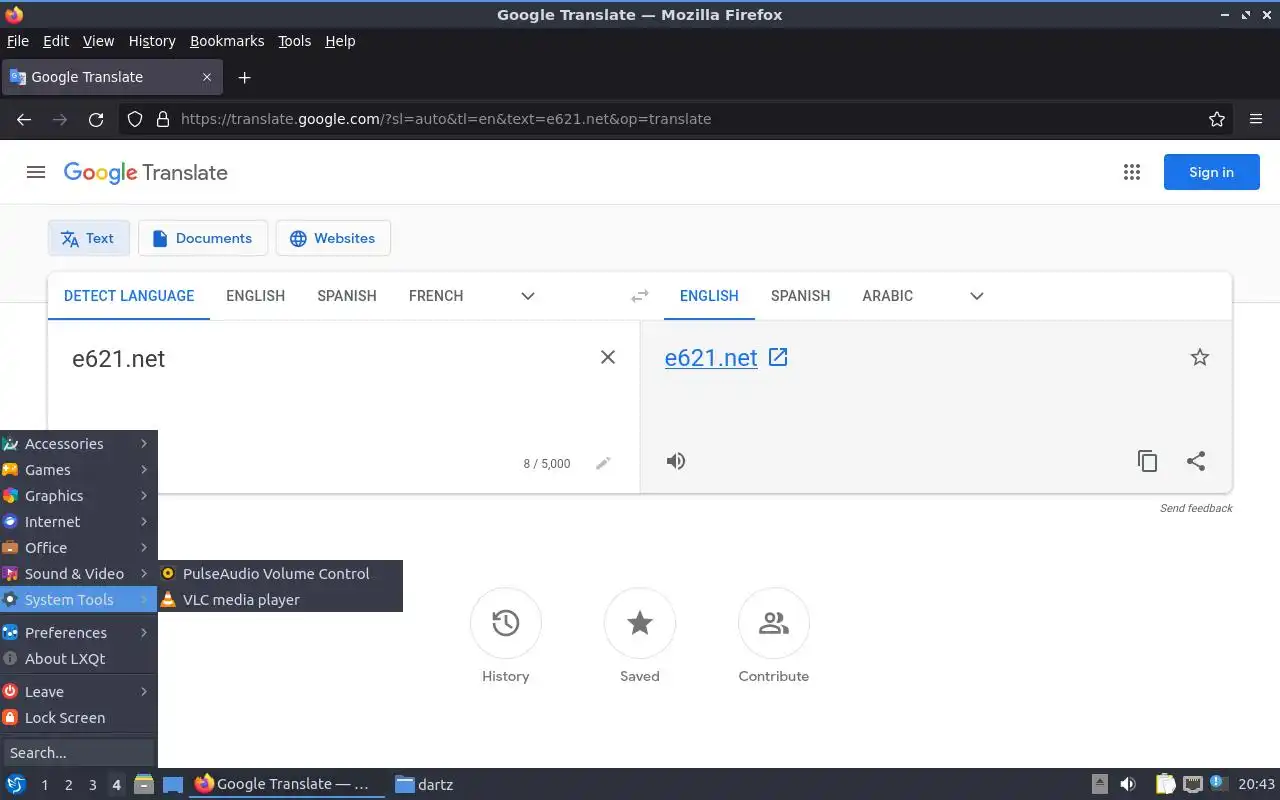Select Arabic as target language
The width and height of the screenshot is (1280, 800).
tap(888, 296)
